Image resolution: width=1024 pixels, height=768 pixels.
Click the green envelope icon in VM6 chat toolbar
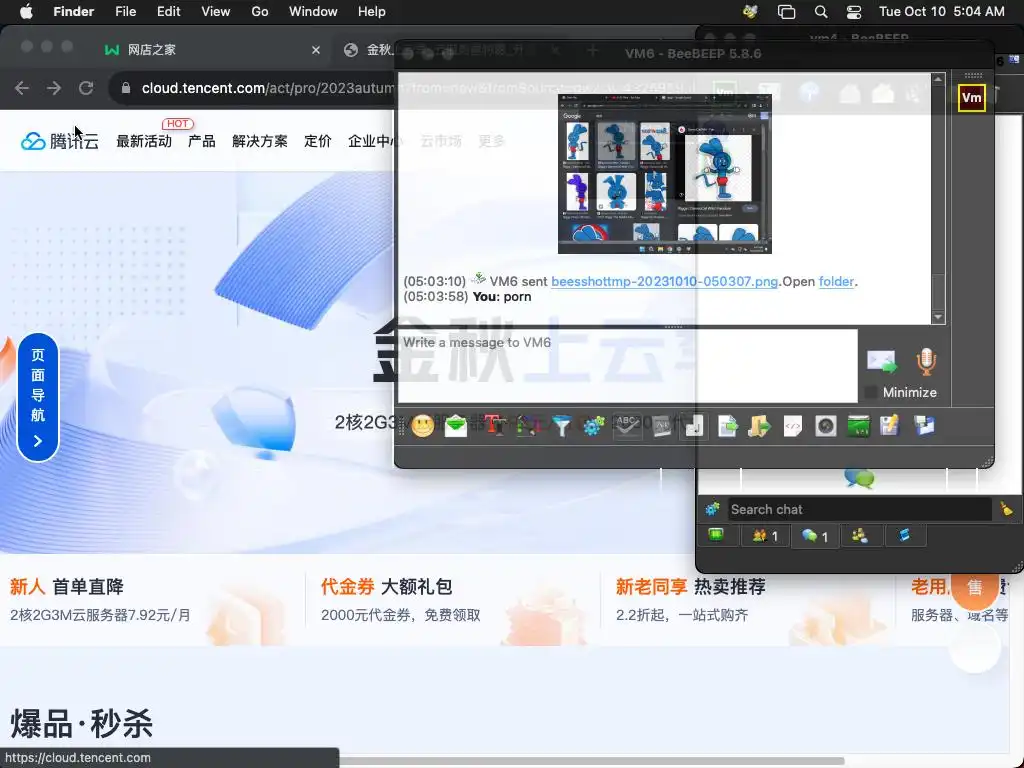pyautogui.click(x=456, y=426)
